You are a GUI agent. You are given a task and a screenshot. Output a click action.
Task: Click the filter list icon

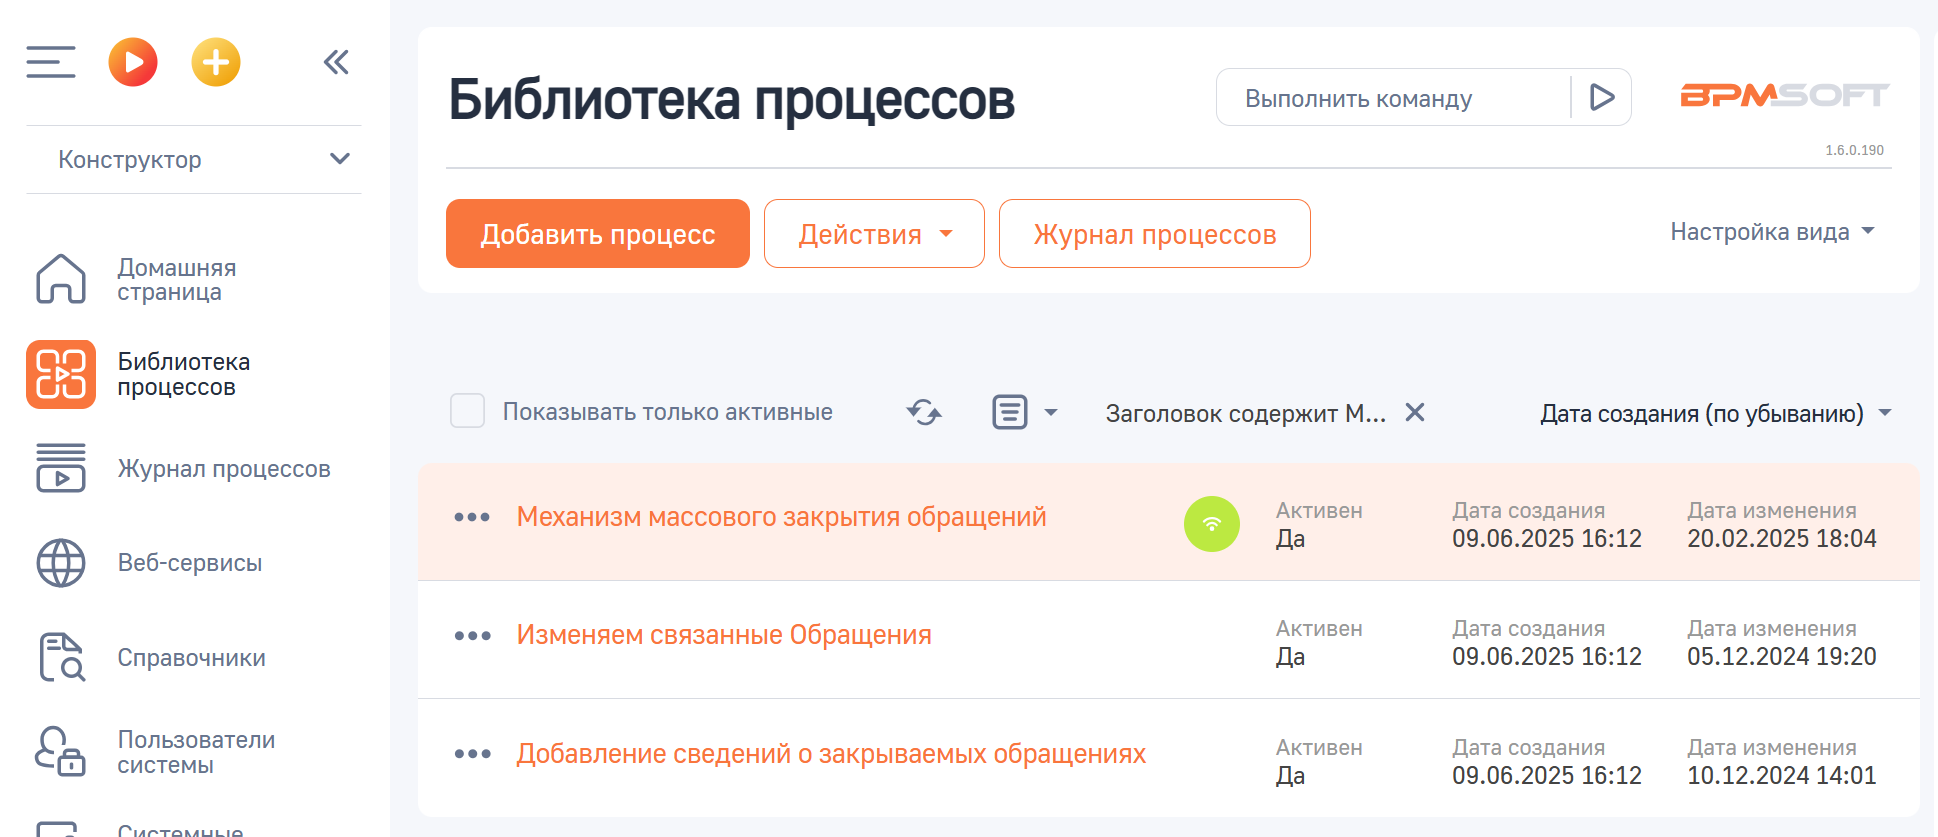pyautogui.click(x=1010, y=412)
